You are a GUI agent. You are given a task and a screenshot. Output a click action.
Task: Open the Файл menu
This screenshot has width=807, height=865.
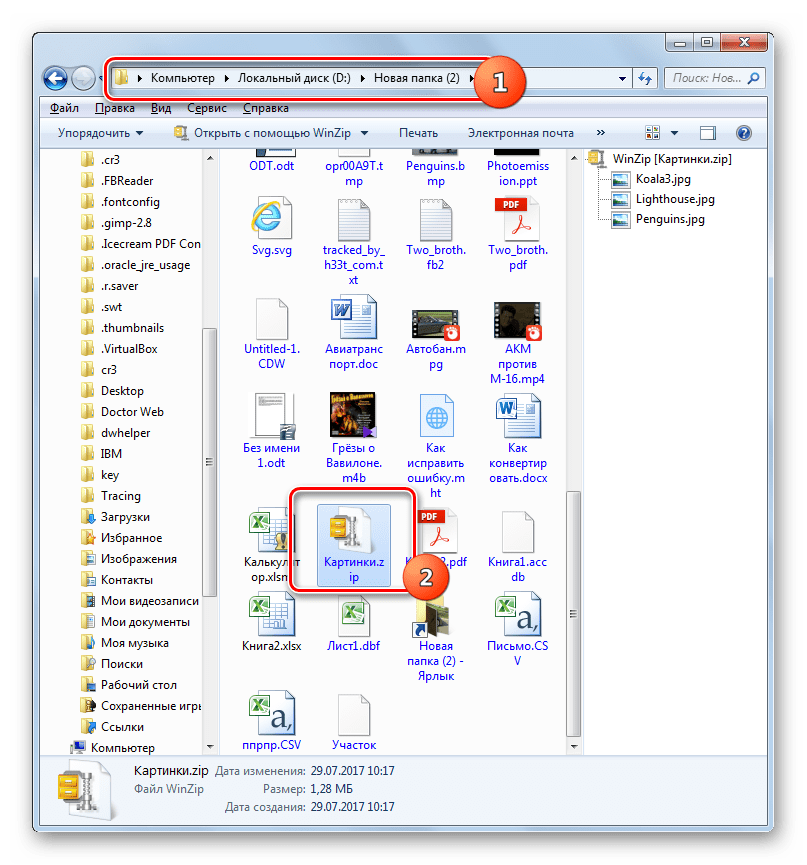64,107
